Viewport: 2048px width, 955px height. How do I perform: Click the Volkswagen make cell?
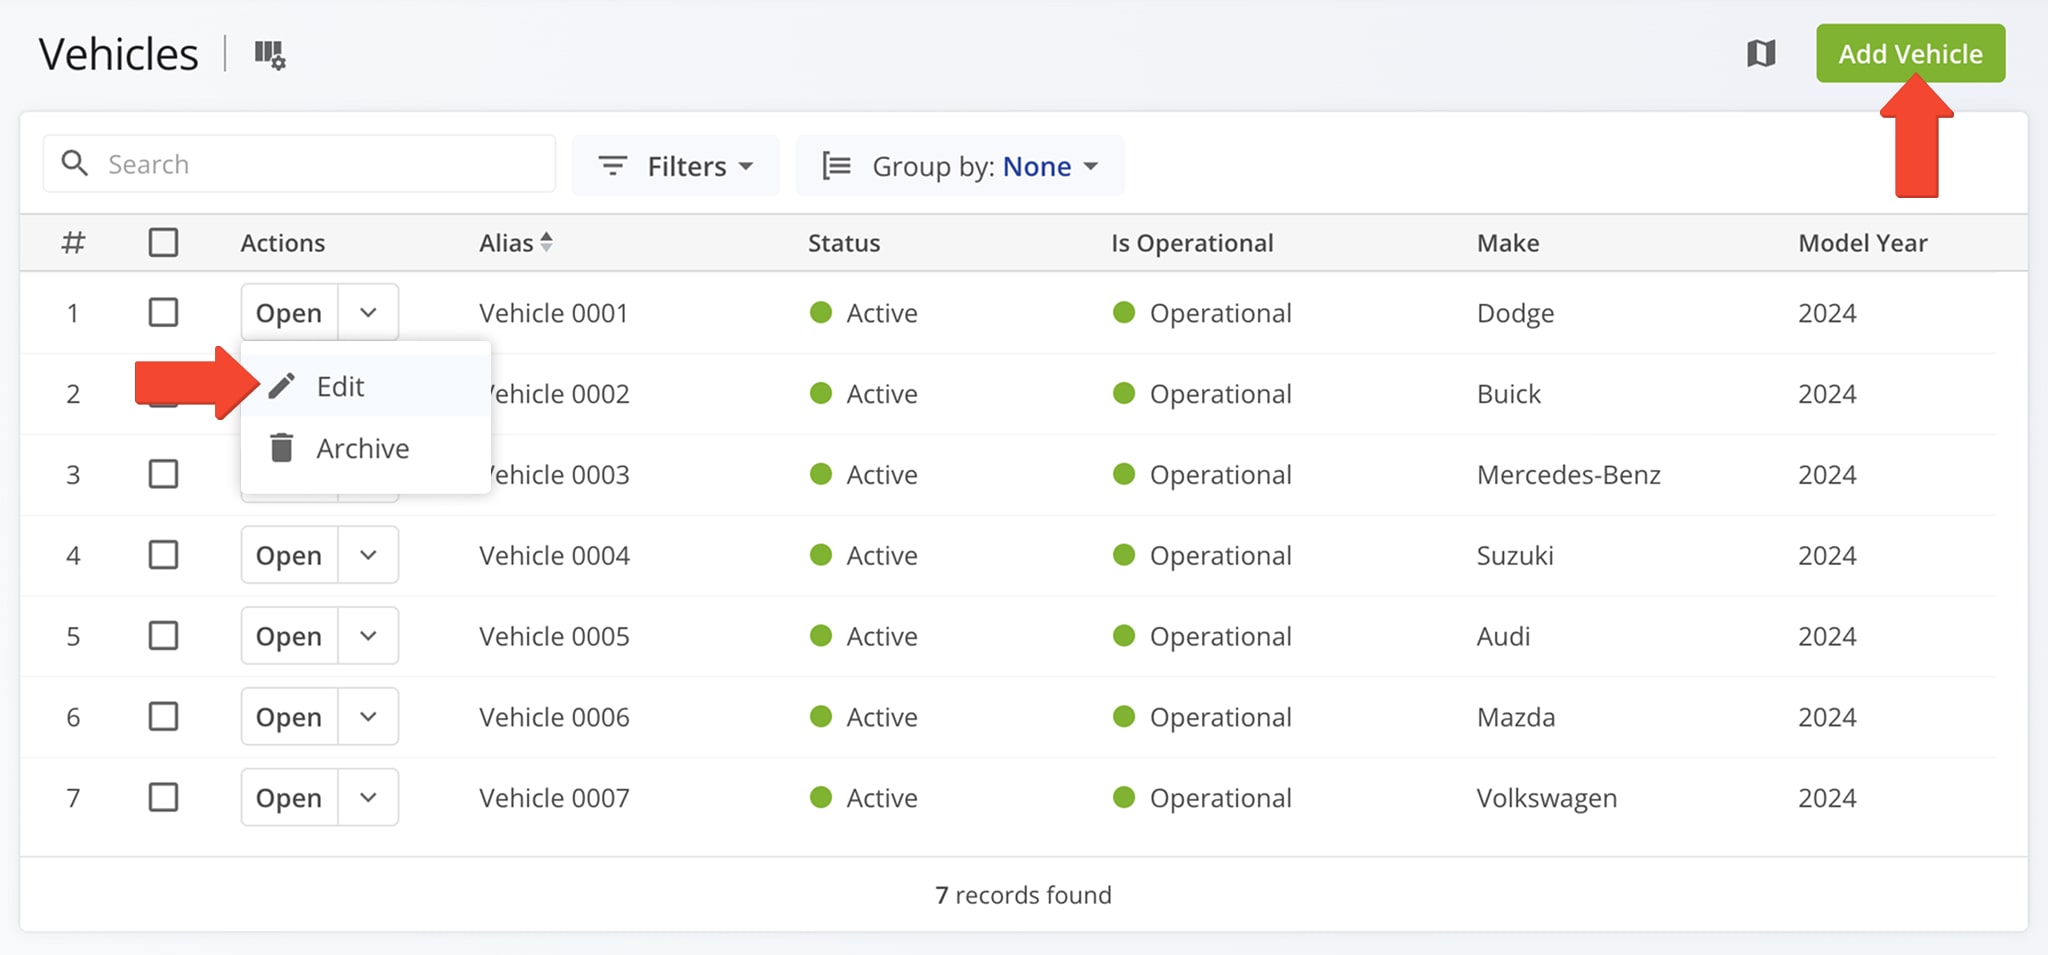tap(1546, 798)
